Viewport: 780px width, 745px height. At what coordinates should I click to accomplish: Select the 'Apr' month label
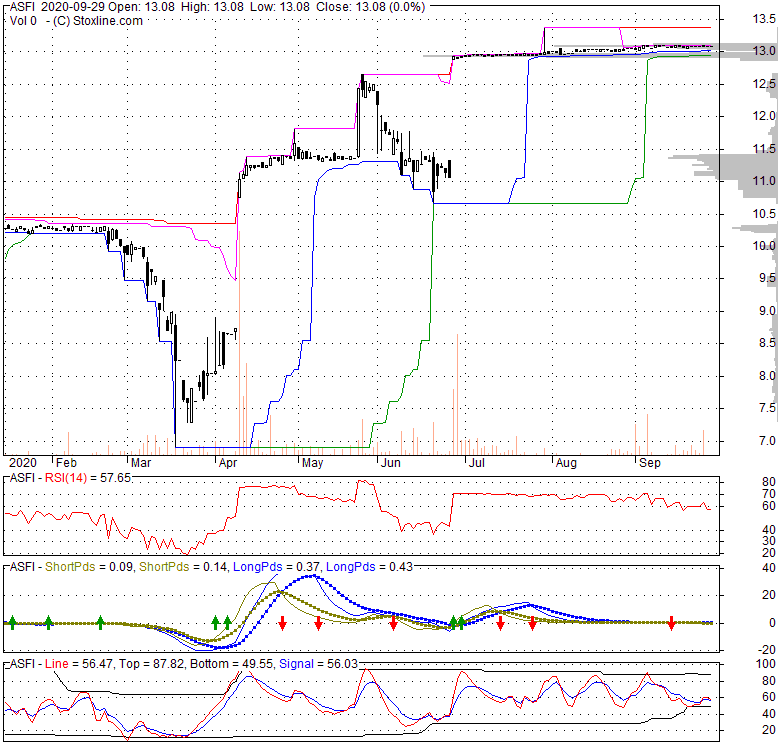pyautogui.click(x=228, y=463)
